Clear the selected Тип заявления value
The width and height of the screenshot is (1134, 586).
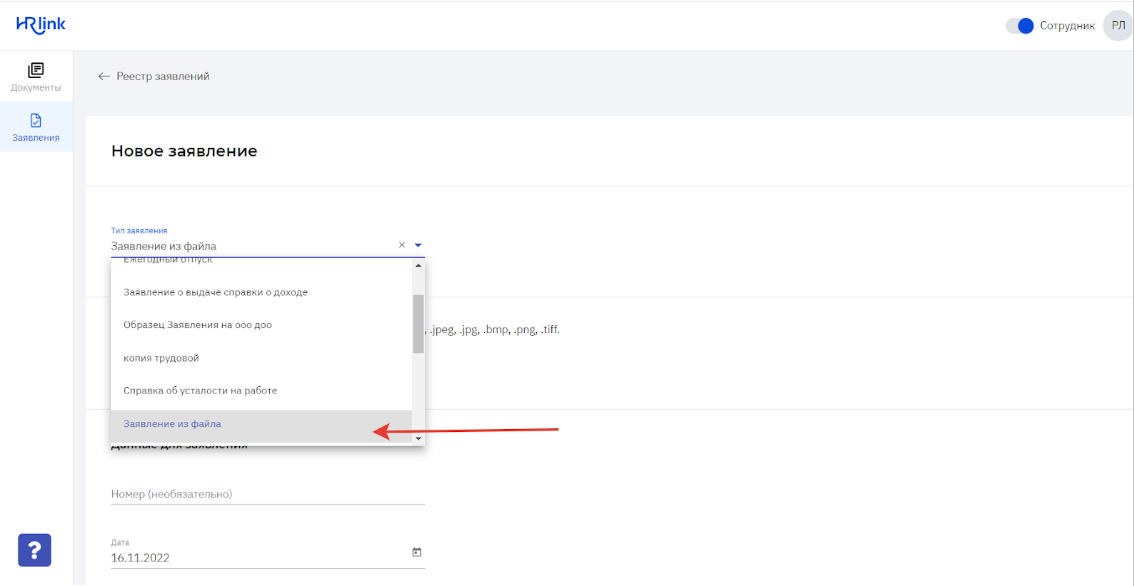[402, 245]
